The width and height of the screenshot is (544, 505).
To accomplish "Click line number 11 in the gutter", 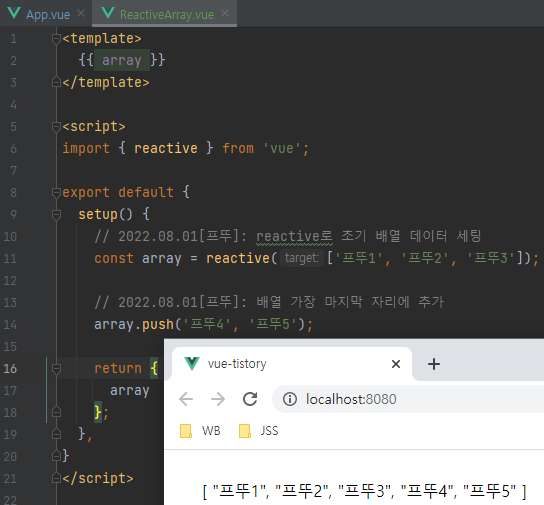I will click(10, 259).
